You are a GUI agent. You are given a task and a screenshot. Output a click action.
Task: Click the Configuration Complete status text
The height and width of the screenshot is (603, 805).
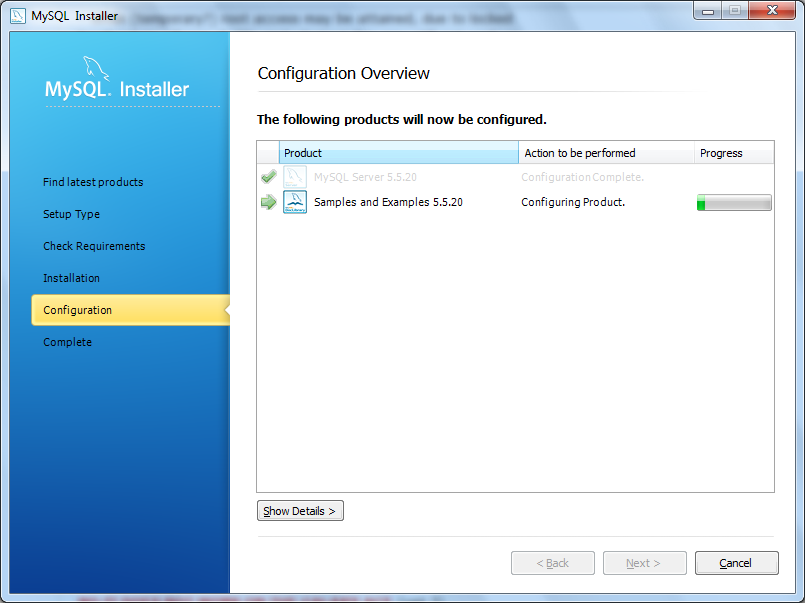(x=582, y=177)
